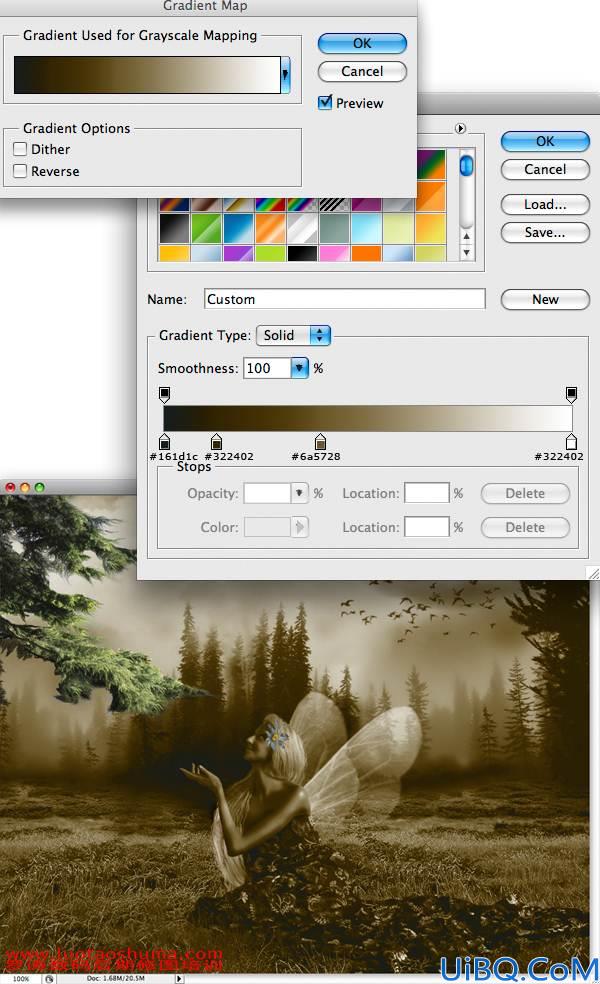Click the Load... button

tap(545, 204)
